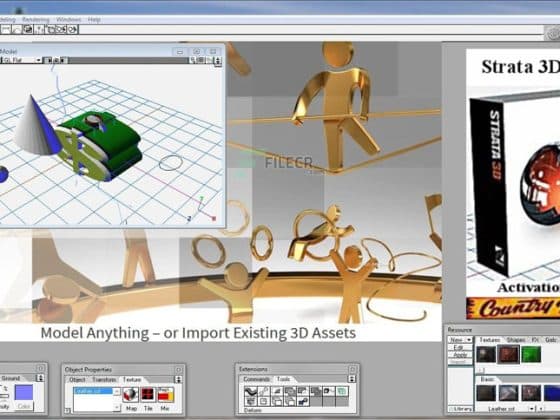This screenshot has width=560, height=420.
Task: Open the Leather.ssf library dropdown
Action: coord(533,409)
